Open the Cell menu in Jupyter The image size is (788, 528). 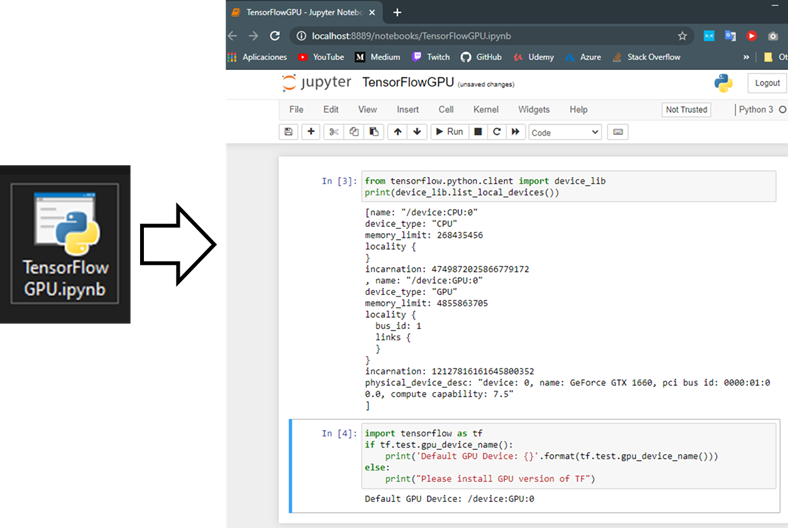446,110
